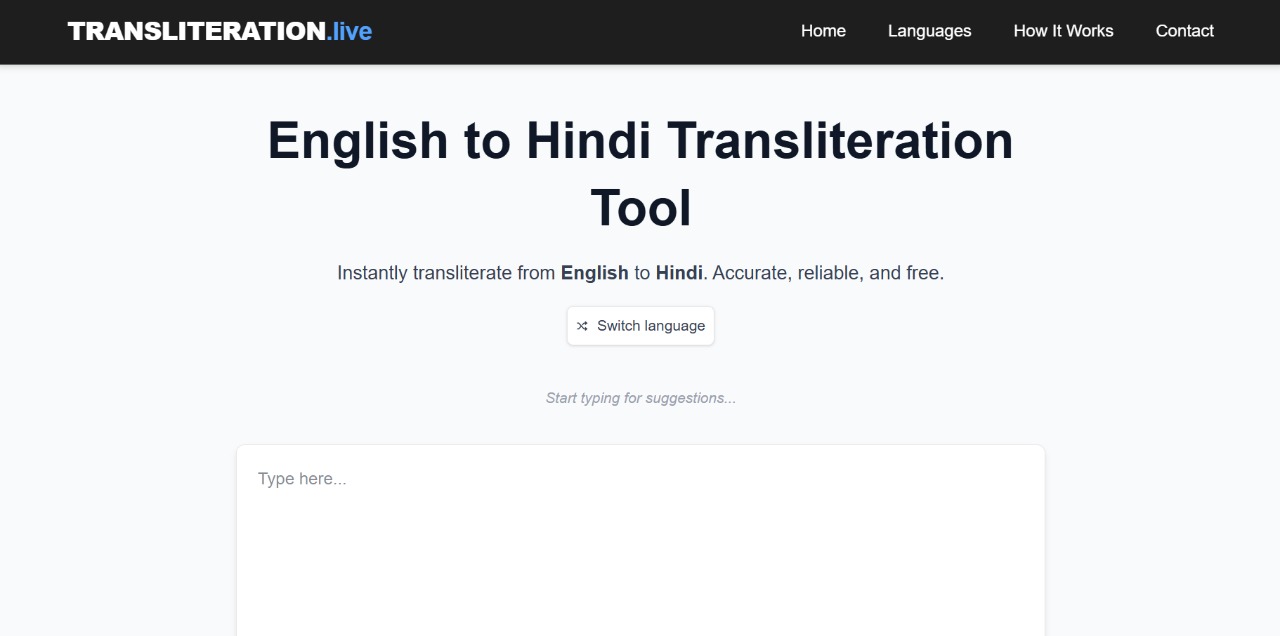Open the Contact page link

pos(1184,31)
